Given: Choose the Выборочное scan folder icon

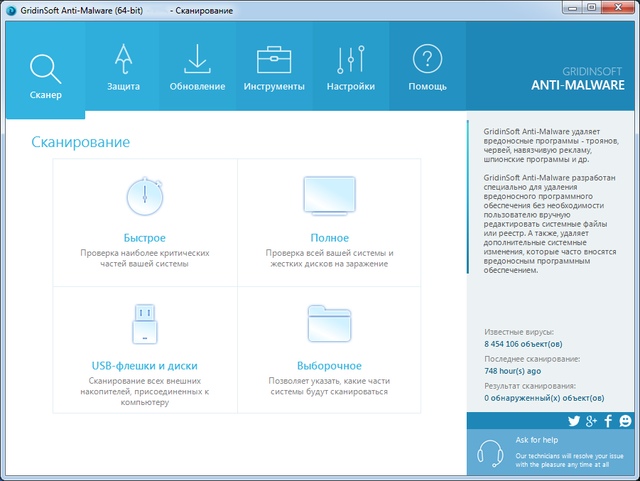Looking at the screenshot, I should pyautogui.click(x=329, y=324).
